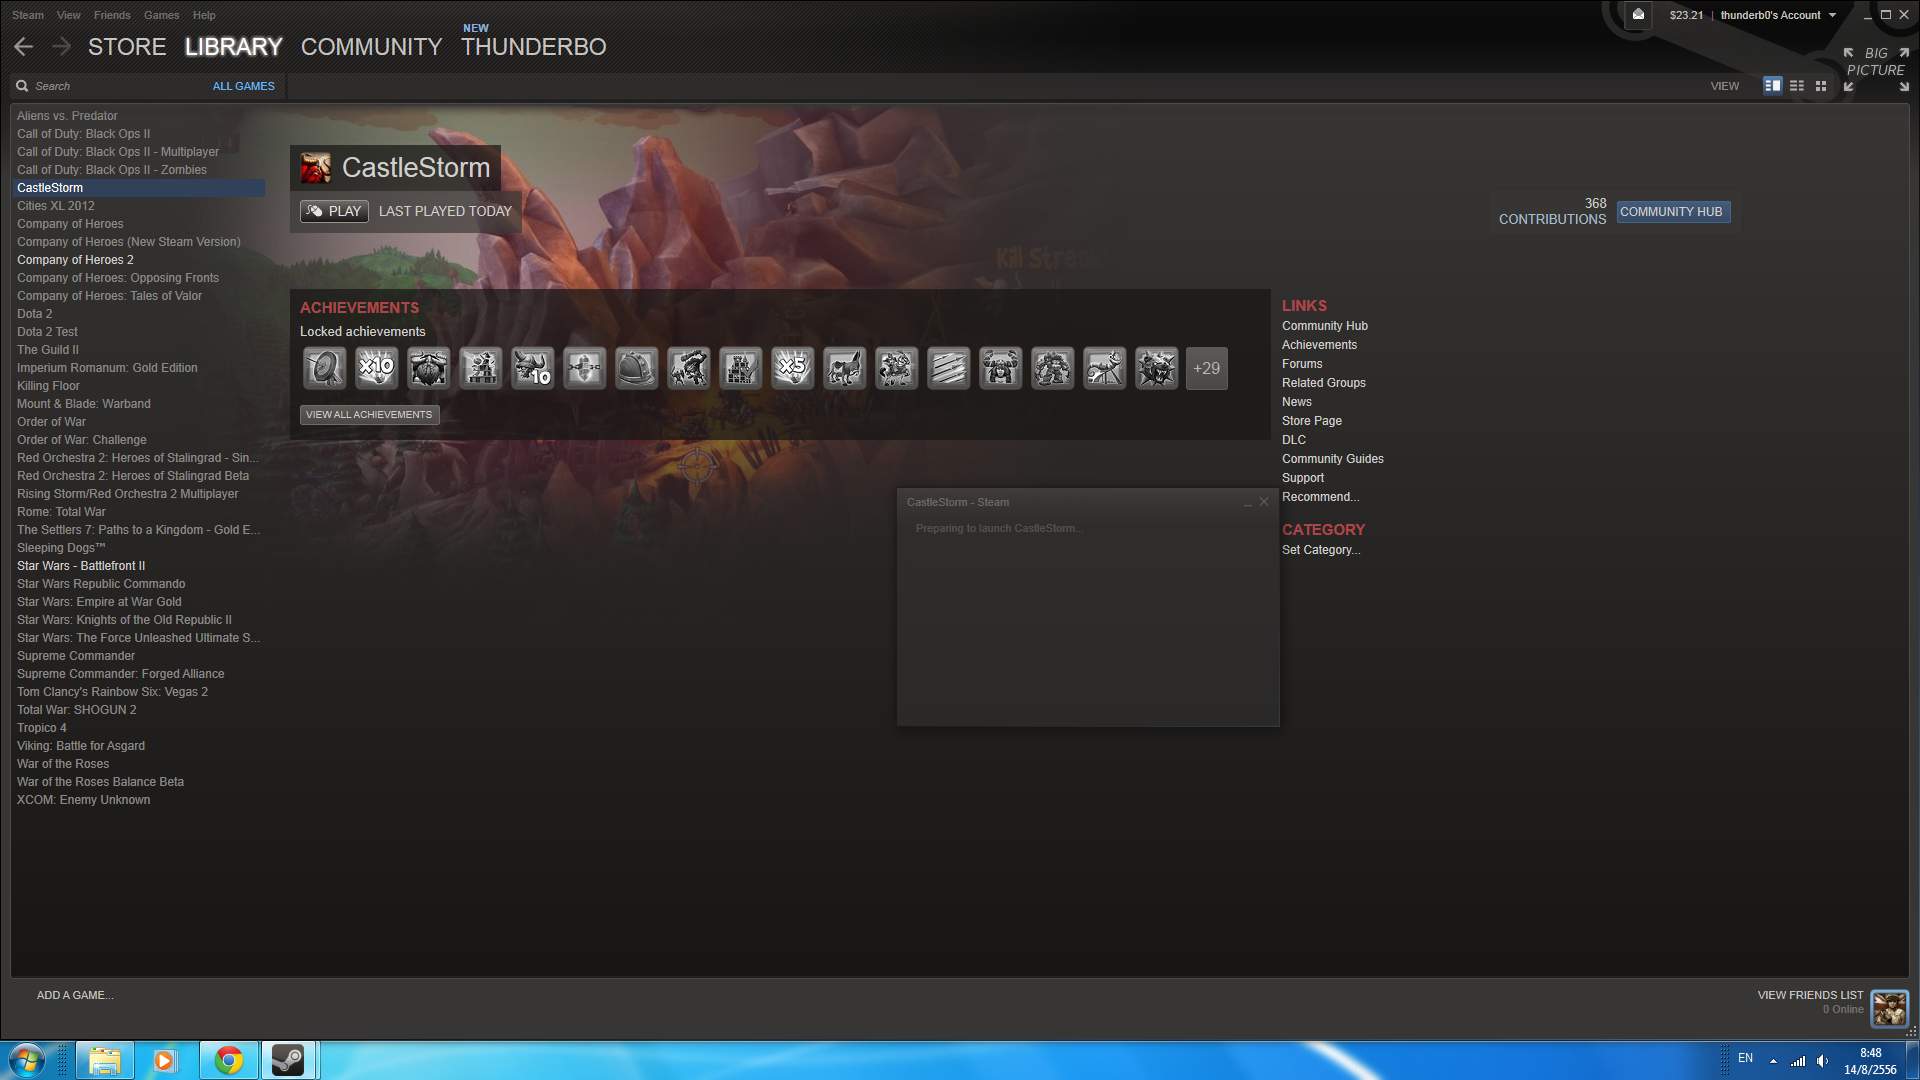This screenshot has height=1080, width=1920.
Task: Open the Games menu
Action: tap(161, 15)
